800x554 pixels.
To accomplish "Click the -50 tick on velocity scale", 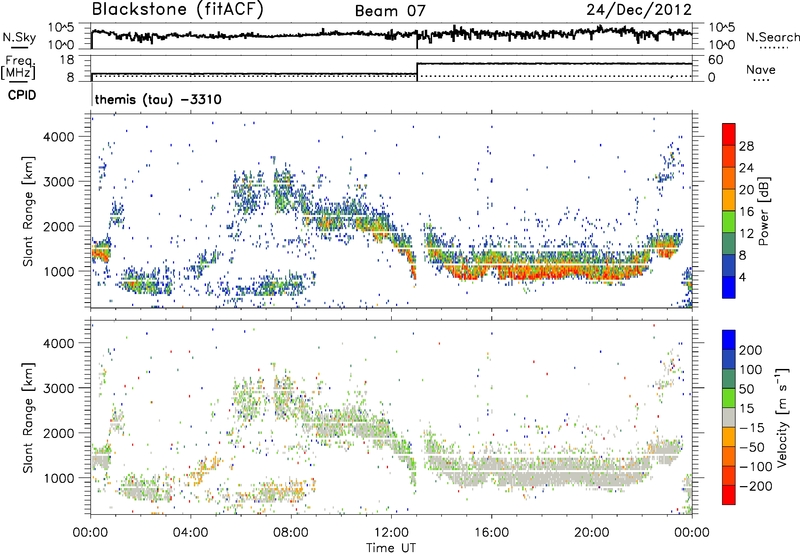I will pos(753,447).
